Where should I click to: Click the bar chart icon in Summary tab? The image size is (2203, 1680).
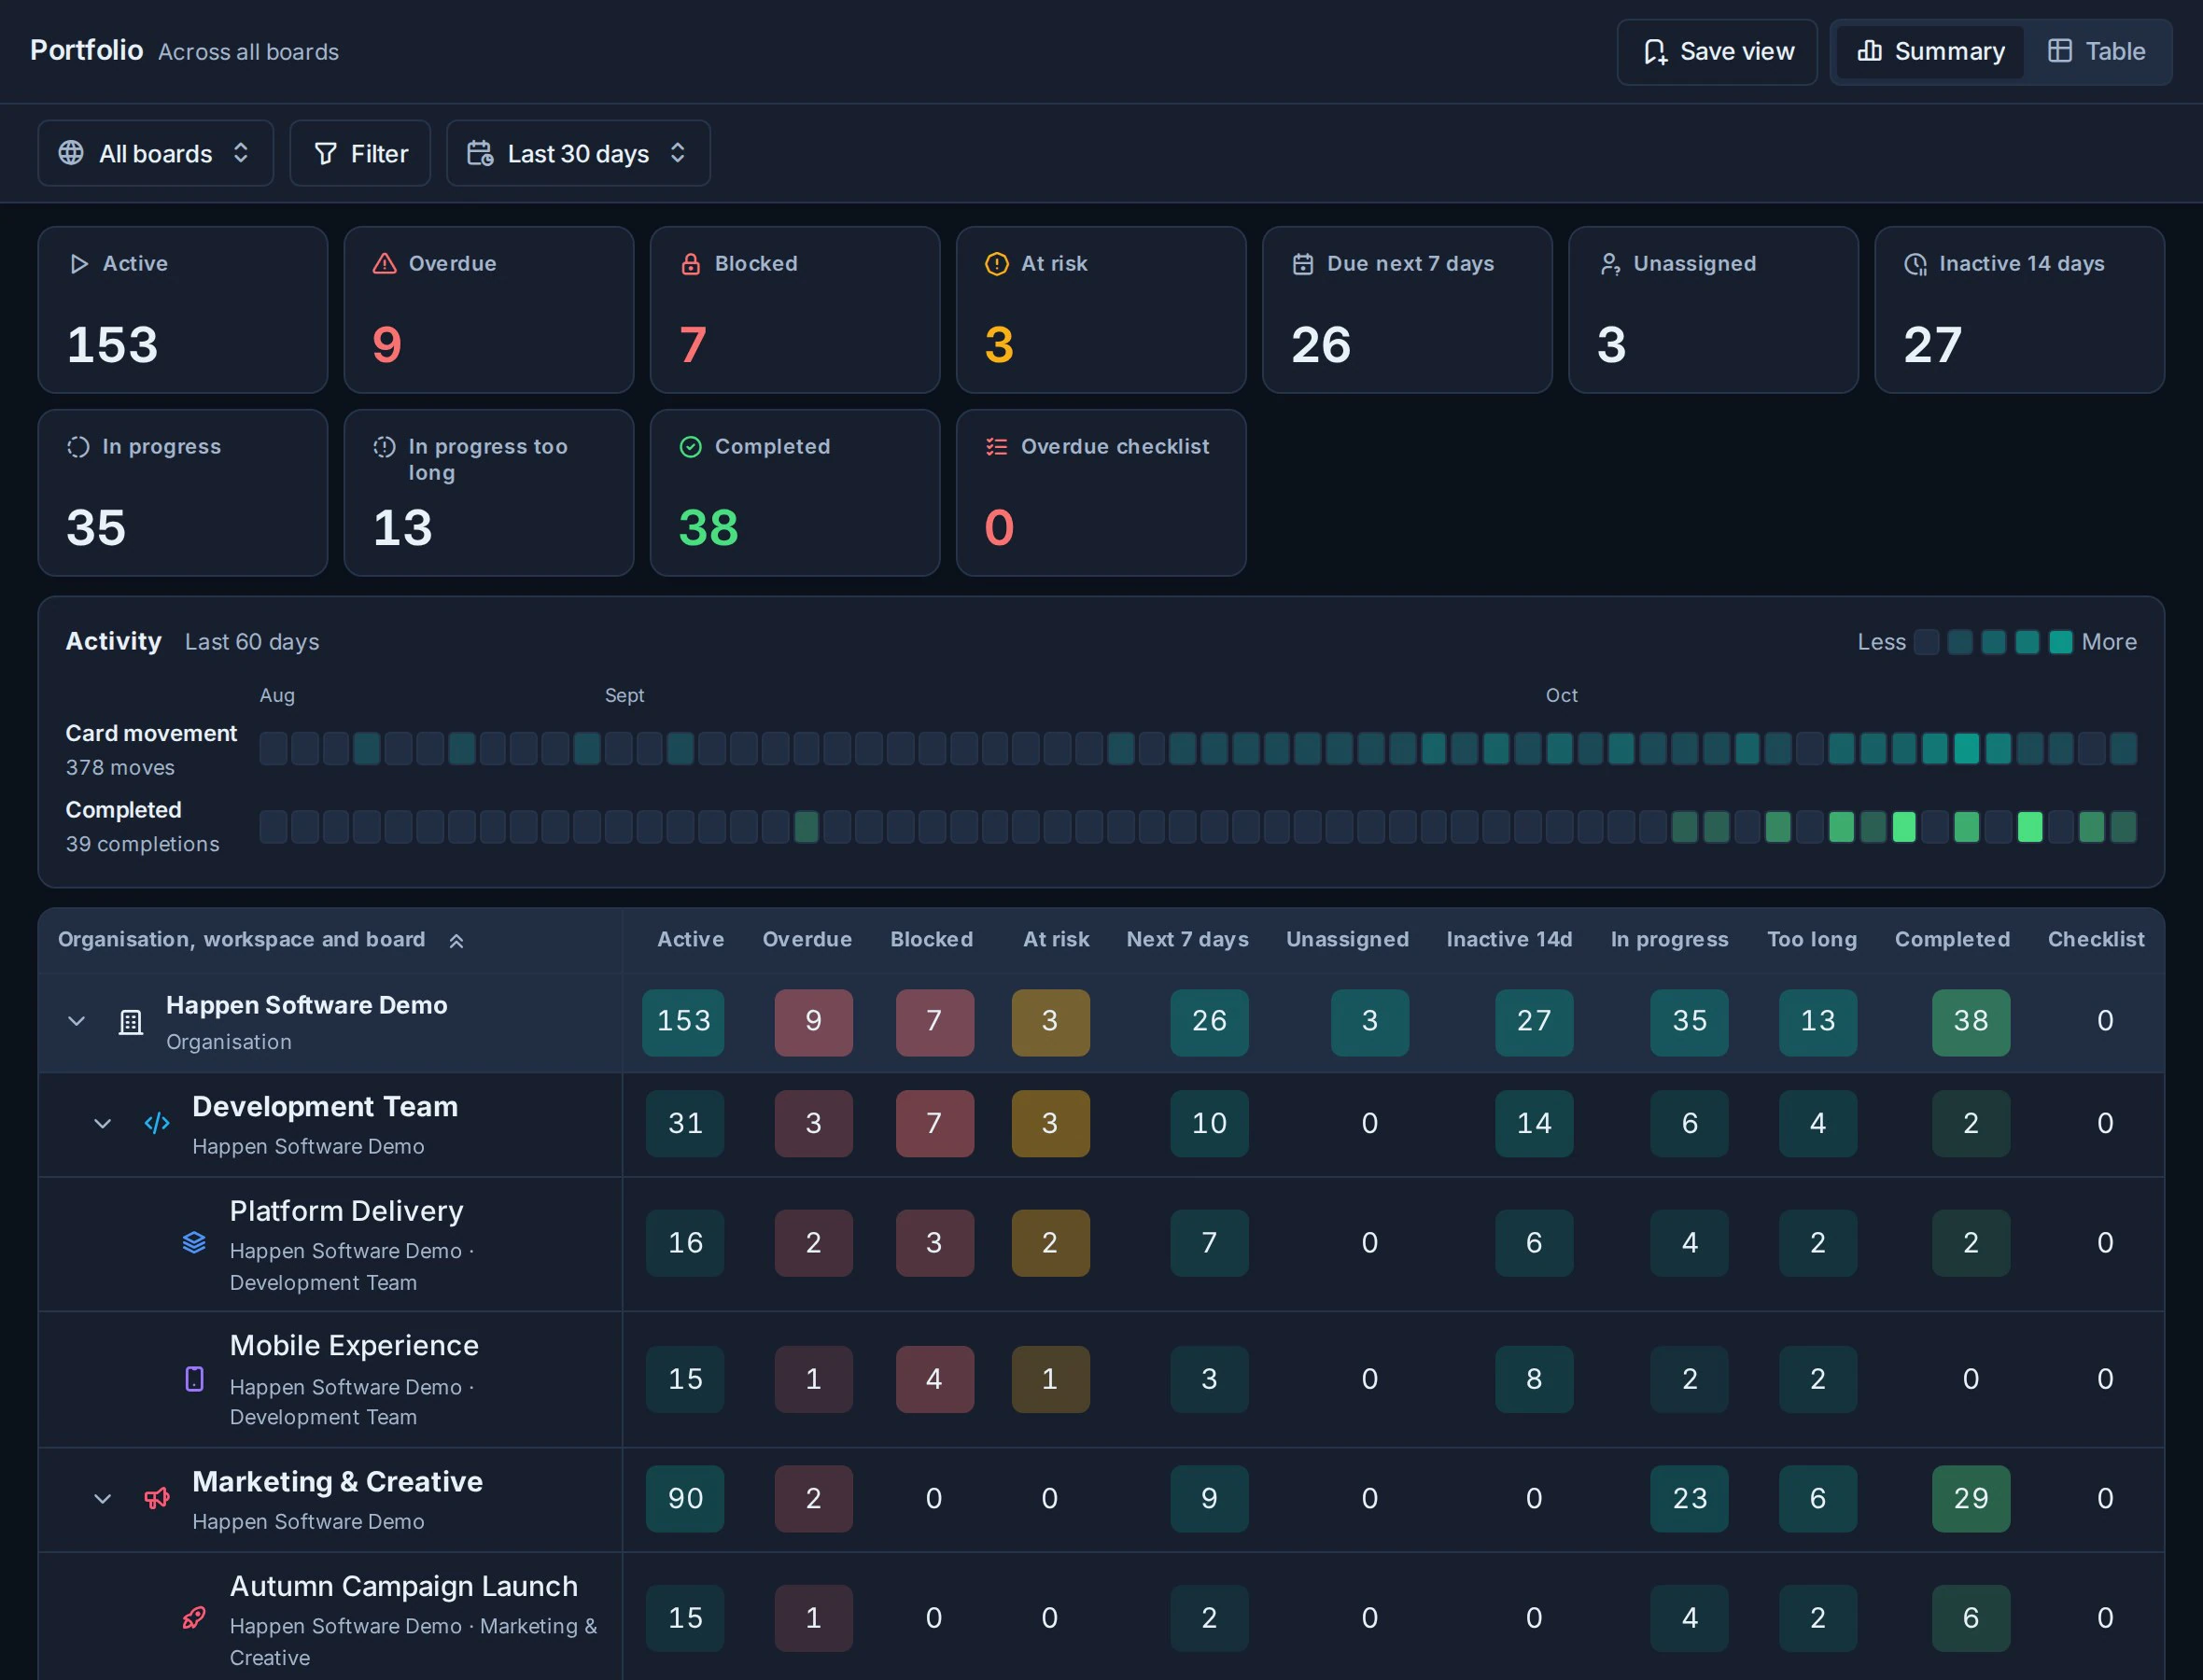pos(1869,51)
